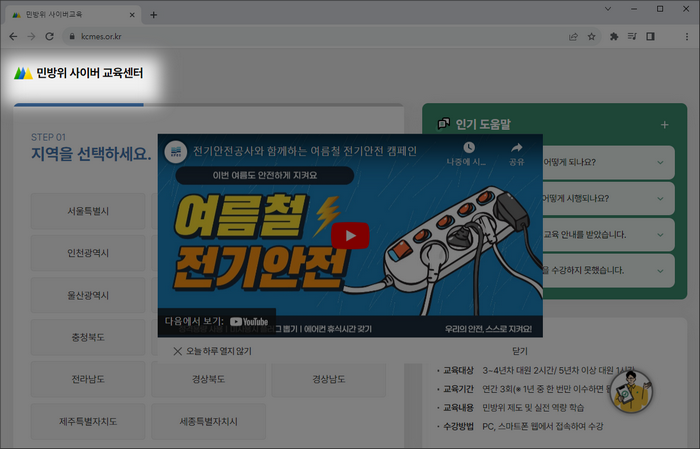
Task: Toggle the Chrome side panel button
Action: tap(652, 36)
